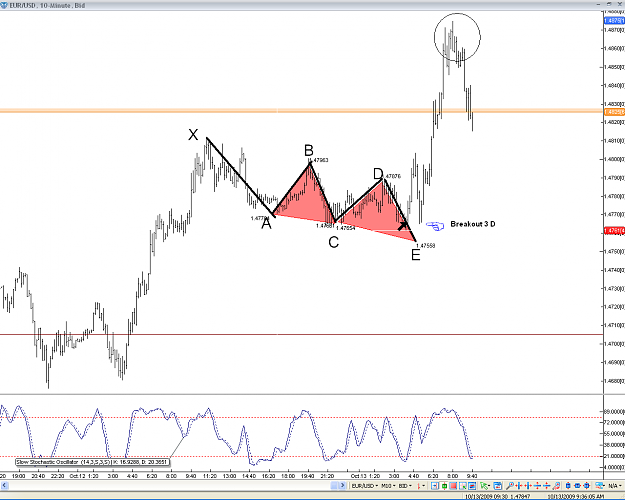Screen dimensions: 625x500
Task: Click the chart window icon with red bar
Action: point(497,486)
